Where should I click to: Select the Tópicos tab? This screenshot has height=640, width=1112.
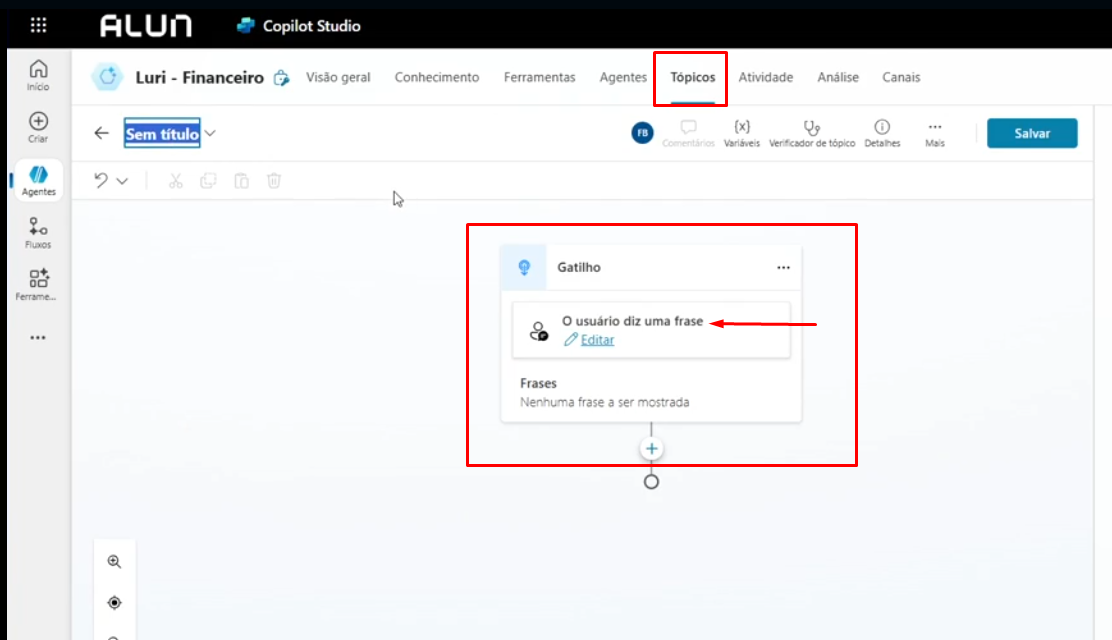[x=693, y=77]
